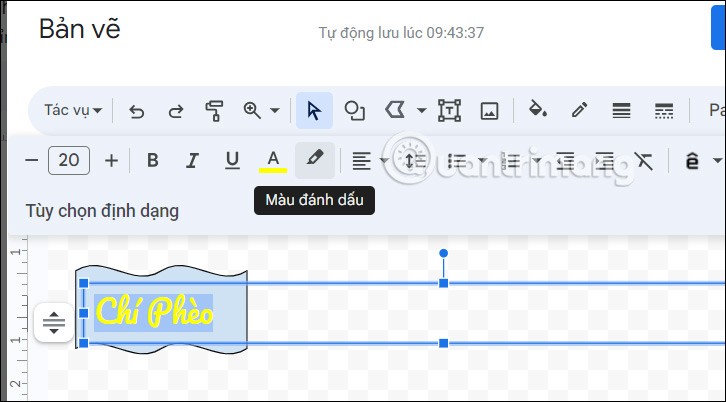Open the fill color paint bucket

tap(537, 110)
